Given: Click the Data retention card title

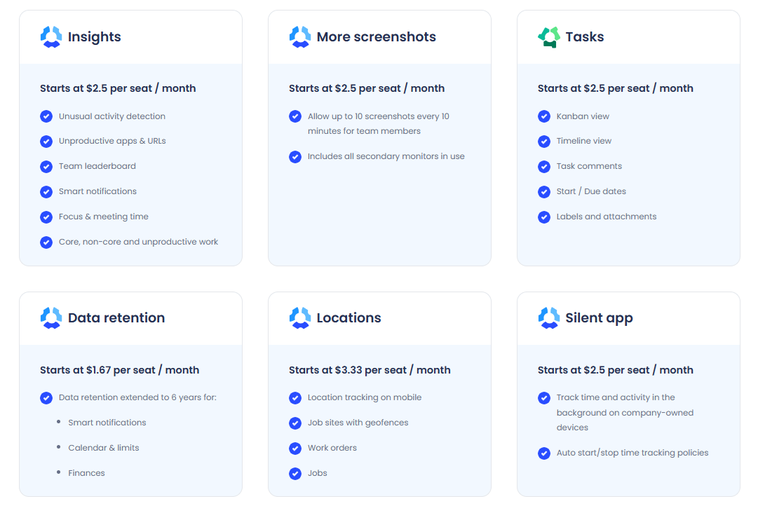Looking at the screenshot, I should (116, 318).
